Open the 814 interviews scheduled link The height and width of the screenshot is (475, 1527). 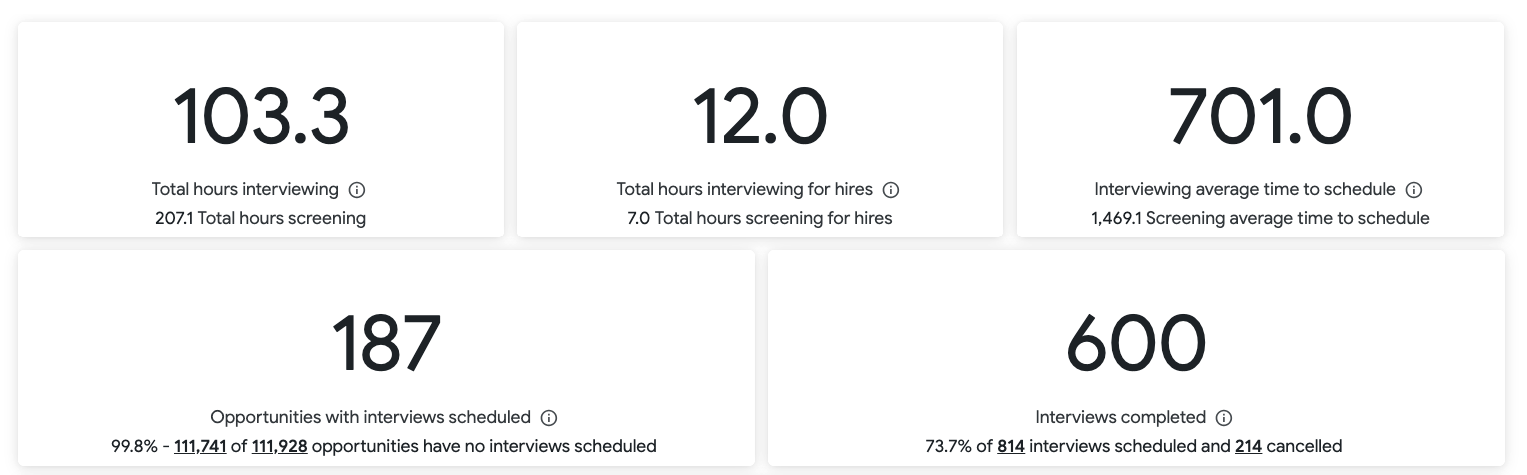point(1011,446)
